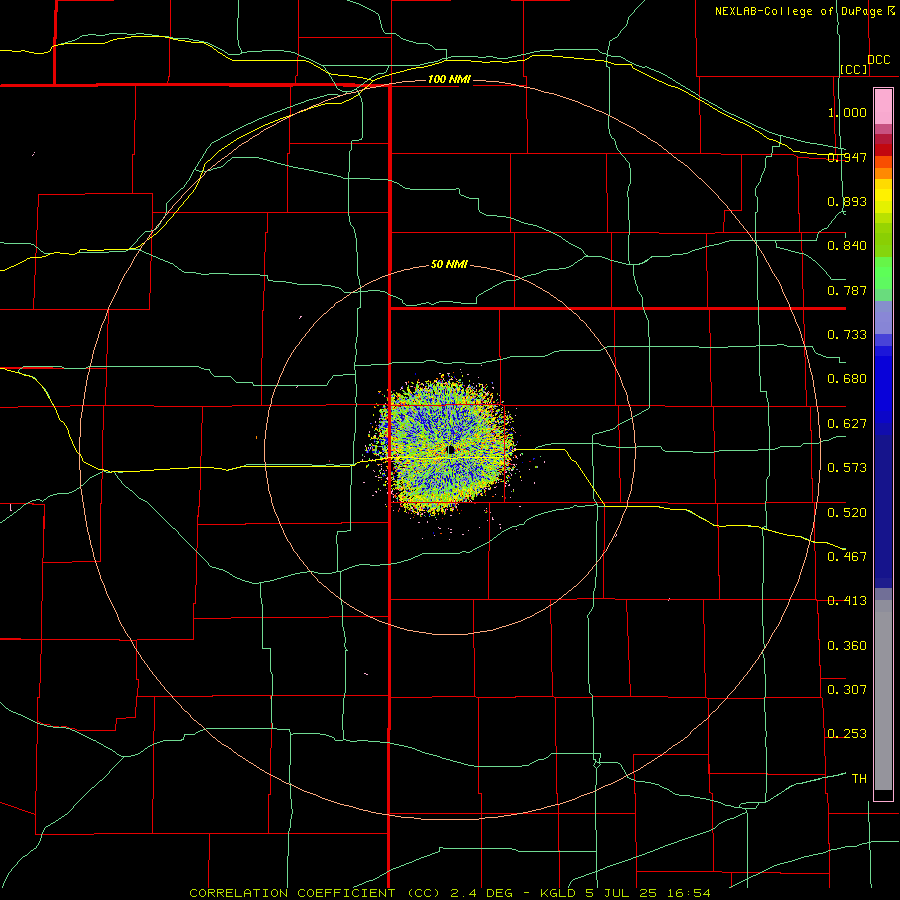Click the 0.573 scale value
The image size is (900, 900).
847,468
